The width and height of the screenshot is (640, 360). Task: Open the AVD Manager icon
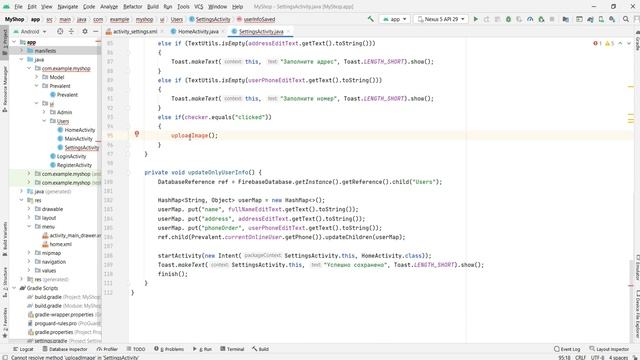601,19
